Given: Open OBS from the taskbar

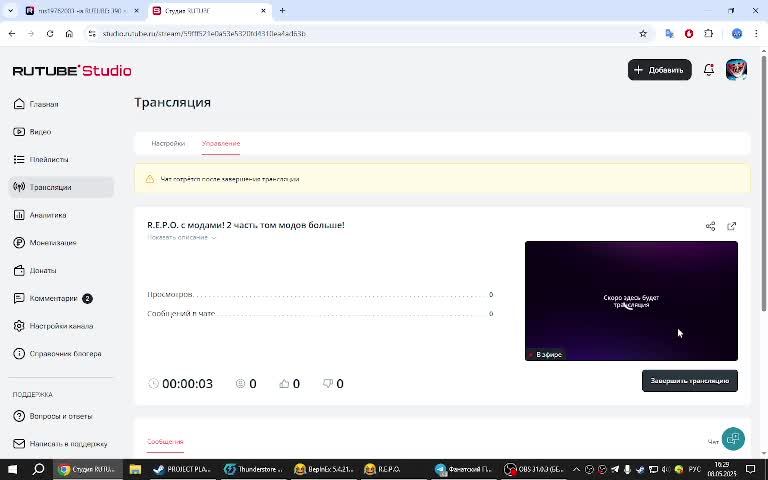Looking at the screenshot, I should pos(534,469).
